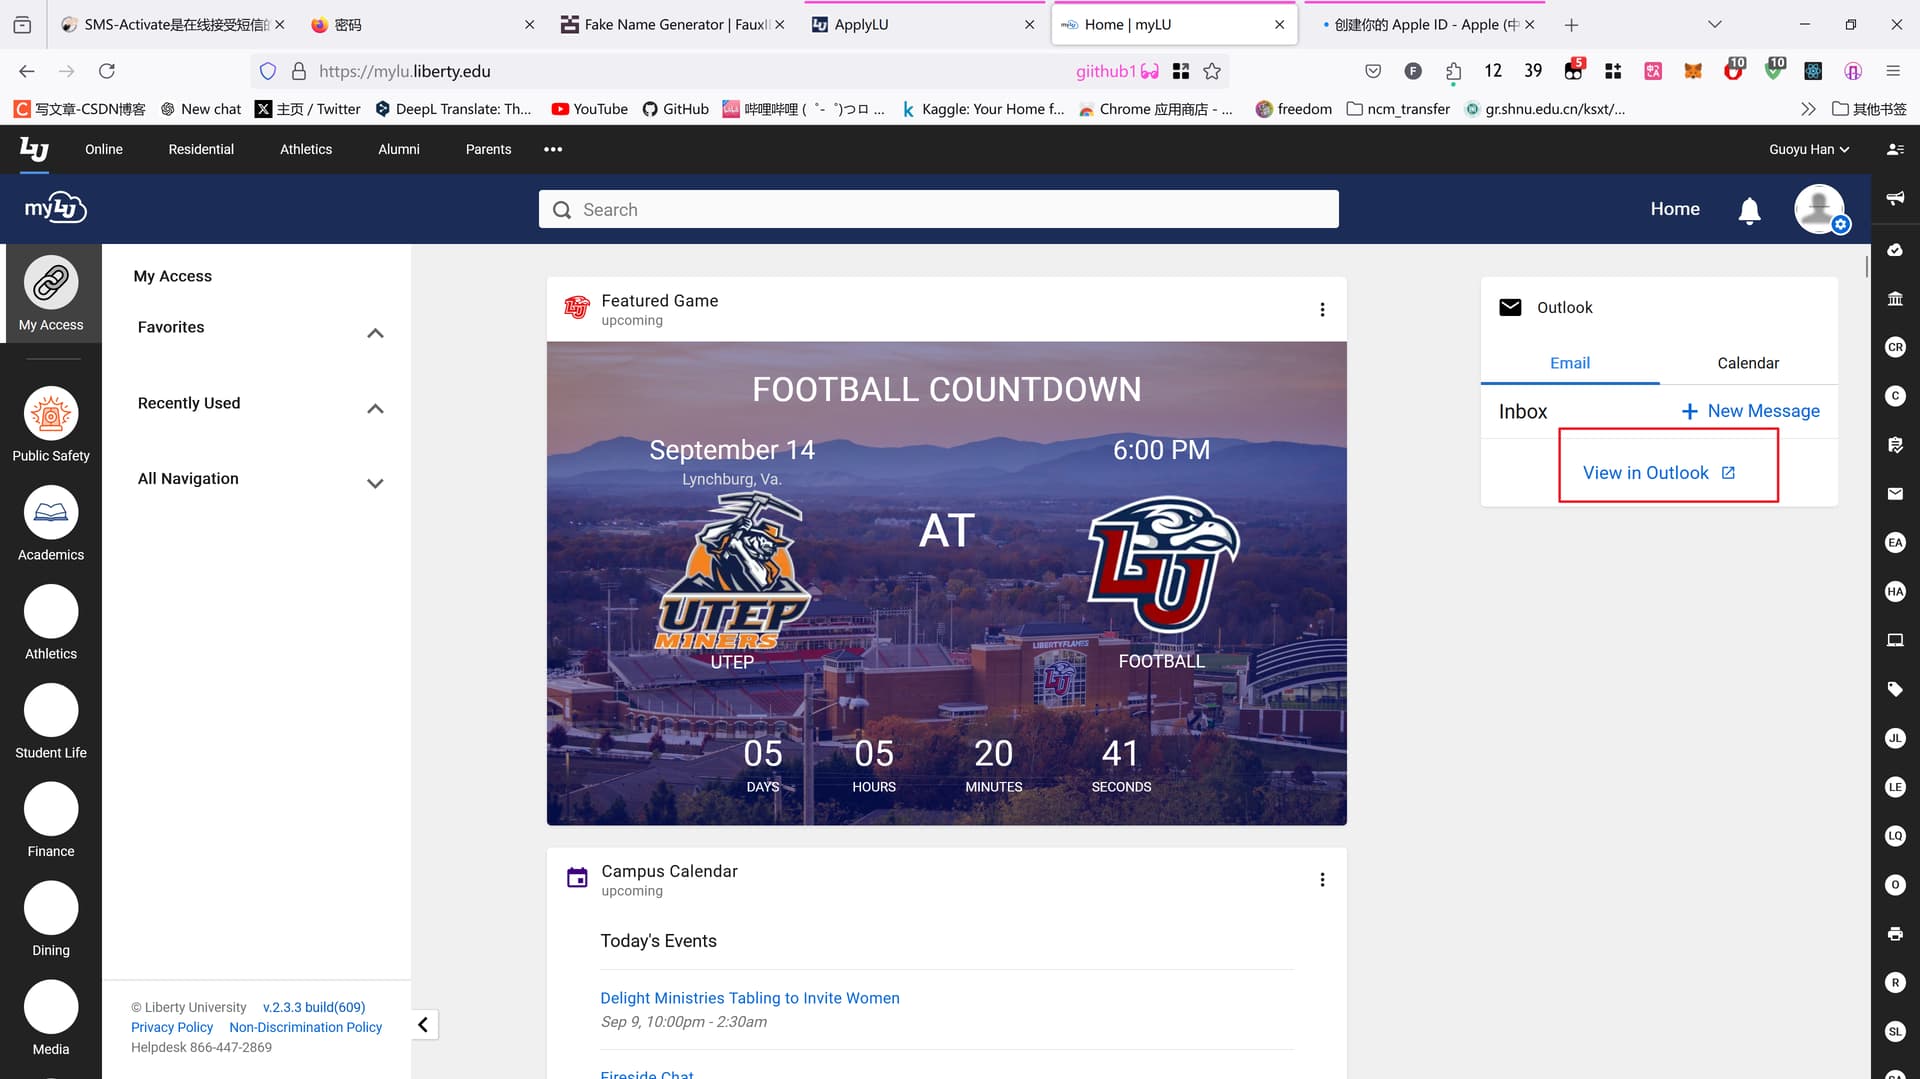
Task: Click the EA shortcut in right rail
Action: pyautogui.click(x=1895, y=542)
